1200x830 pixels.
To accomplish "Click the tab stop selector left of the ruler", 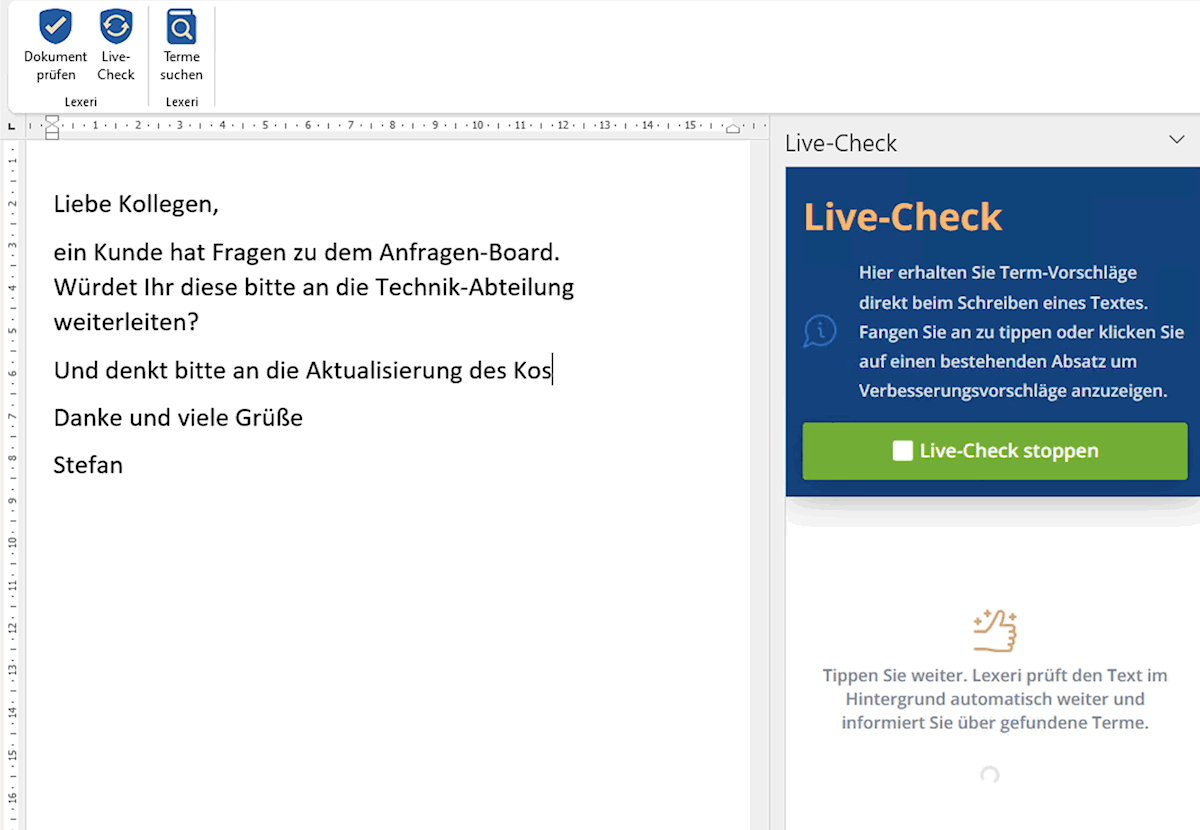I will pos(13,127).
